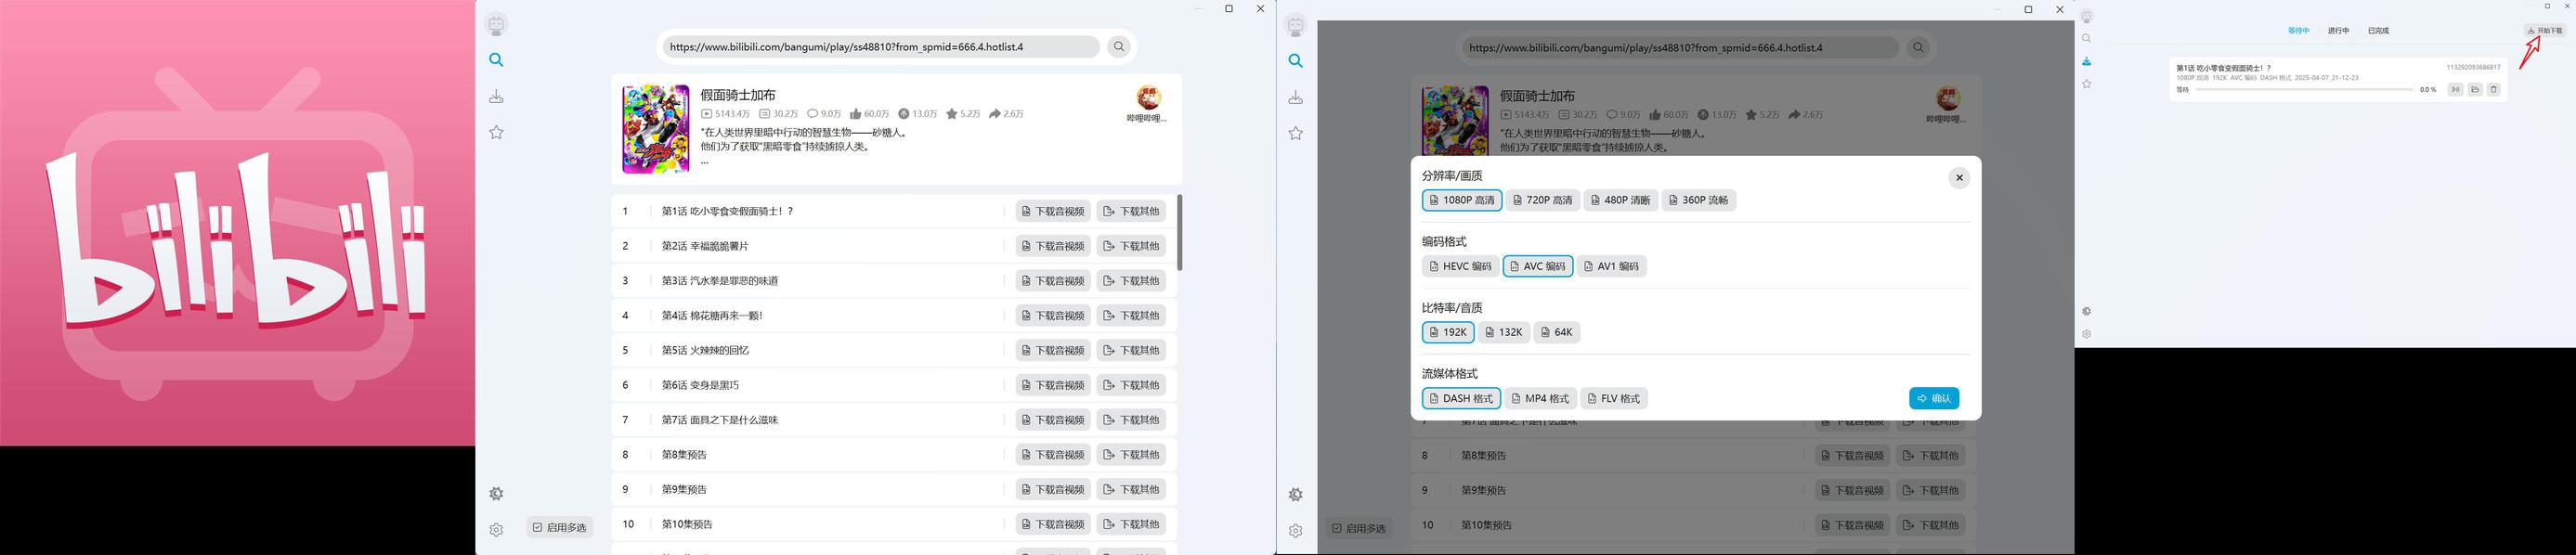
Task: Click the magnifier button beside the undimmed URL bar
Action: click(1119, 47)
